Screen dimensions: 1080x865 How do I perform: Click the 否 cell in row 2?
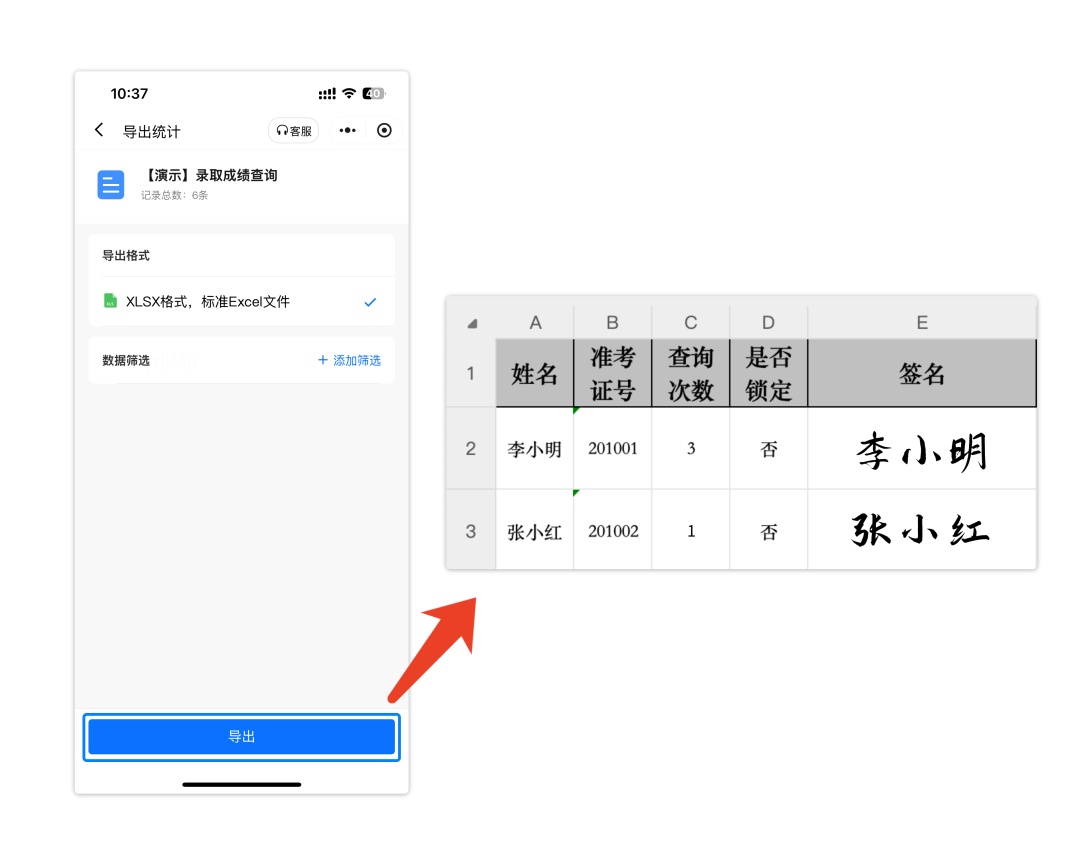[x=769, y=449]
